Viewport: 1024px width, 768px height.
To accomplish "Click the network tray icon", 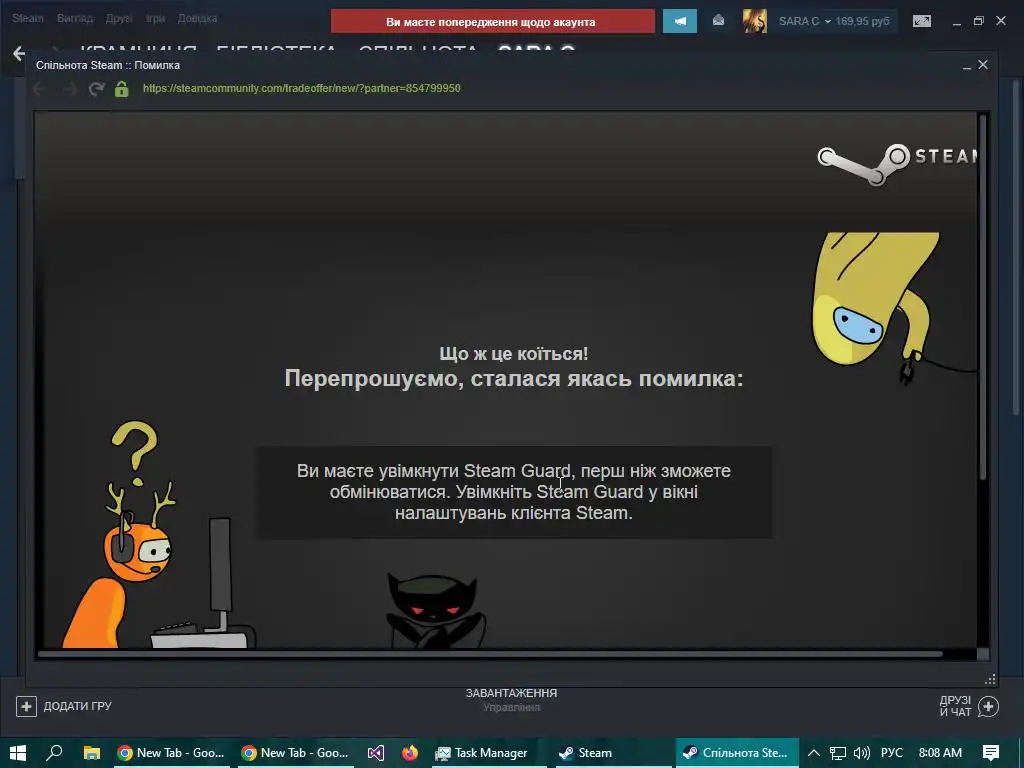I will [x=838, y=754].
